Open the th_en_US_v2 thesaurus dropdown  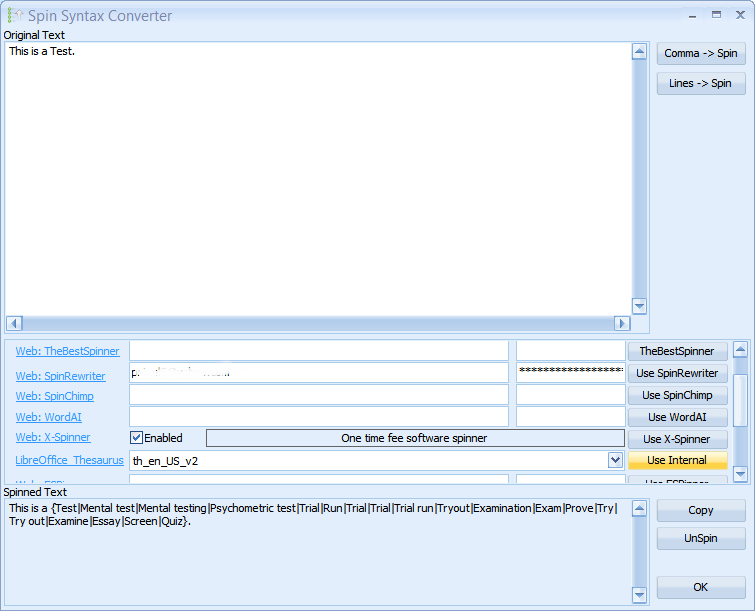point(615,460)
